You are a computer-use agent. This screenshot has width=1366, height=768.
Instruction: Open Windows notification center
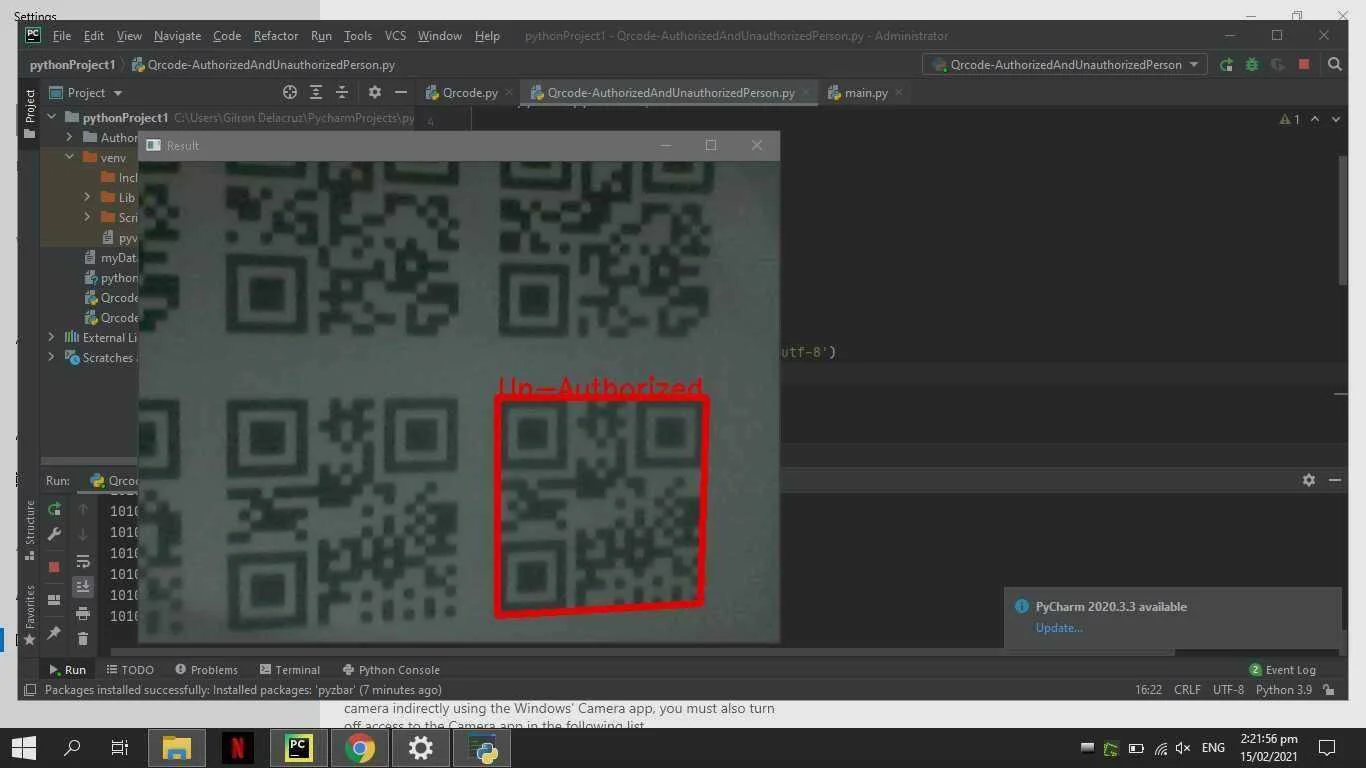[x=1327, y=747]
